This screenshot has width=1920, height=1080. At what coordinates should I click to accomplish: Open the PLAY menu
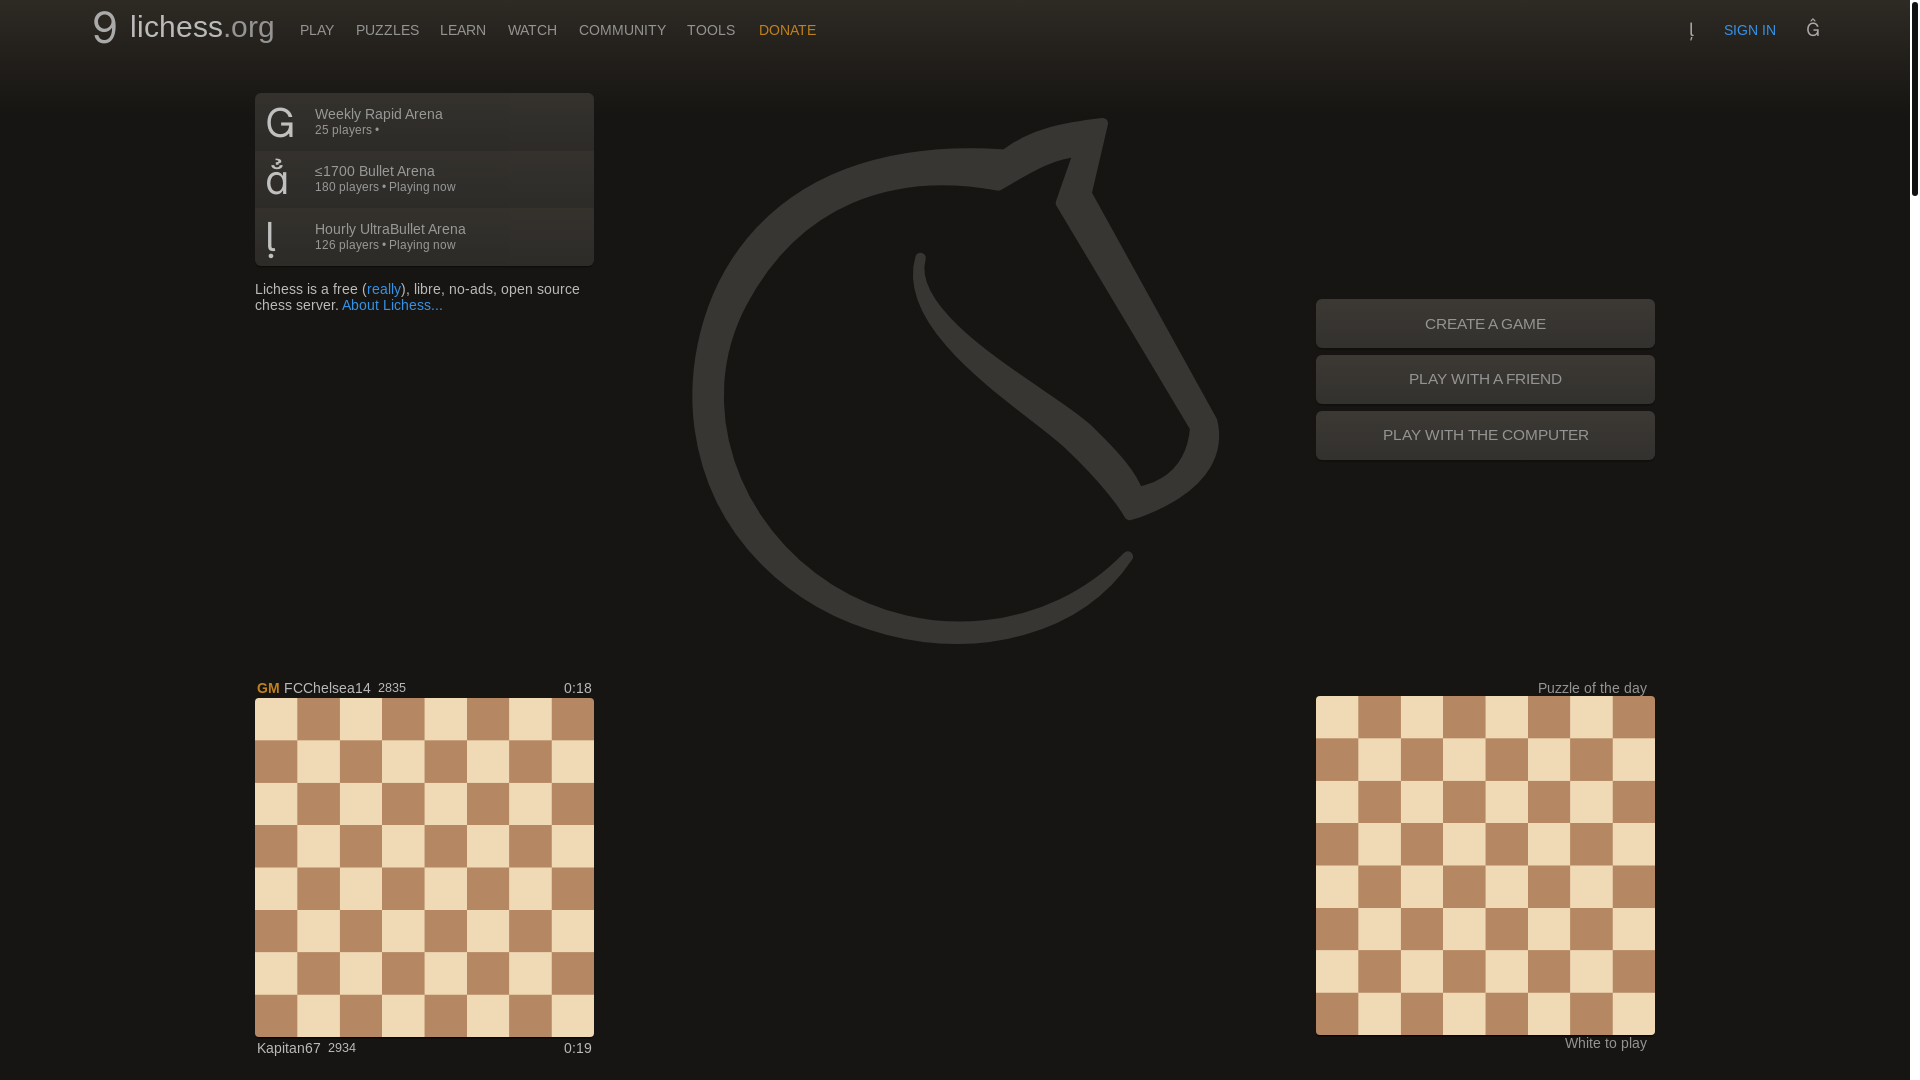[317, 30]
